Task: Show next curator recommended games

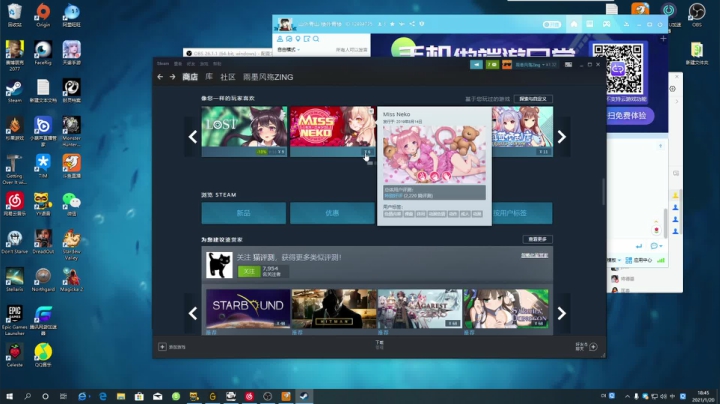Action: pyautogui.click(x=561, y=313)
